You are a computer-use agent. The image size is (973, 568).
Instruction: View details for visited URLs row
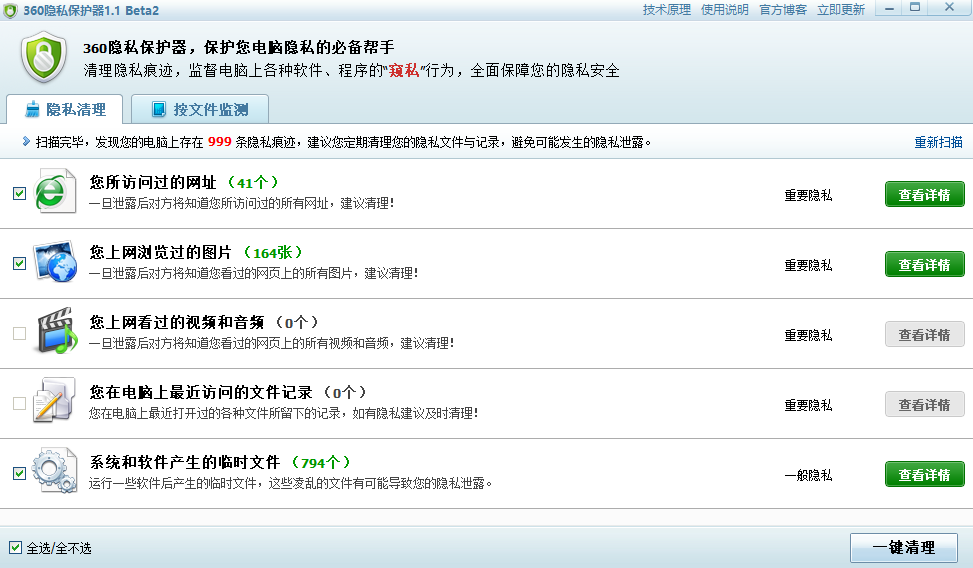[924, 195]
